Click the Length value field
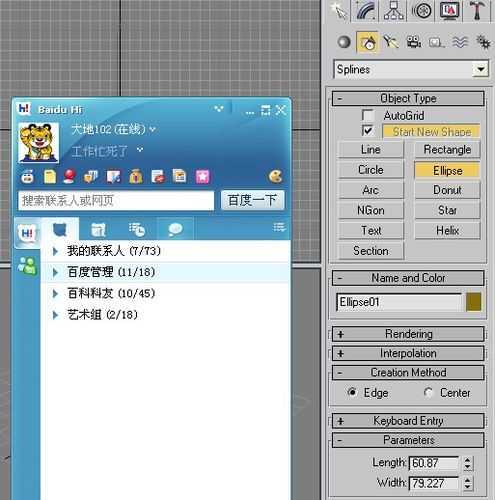Screen dimensions: 495x500 click(x=434, y=463)
